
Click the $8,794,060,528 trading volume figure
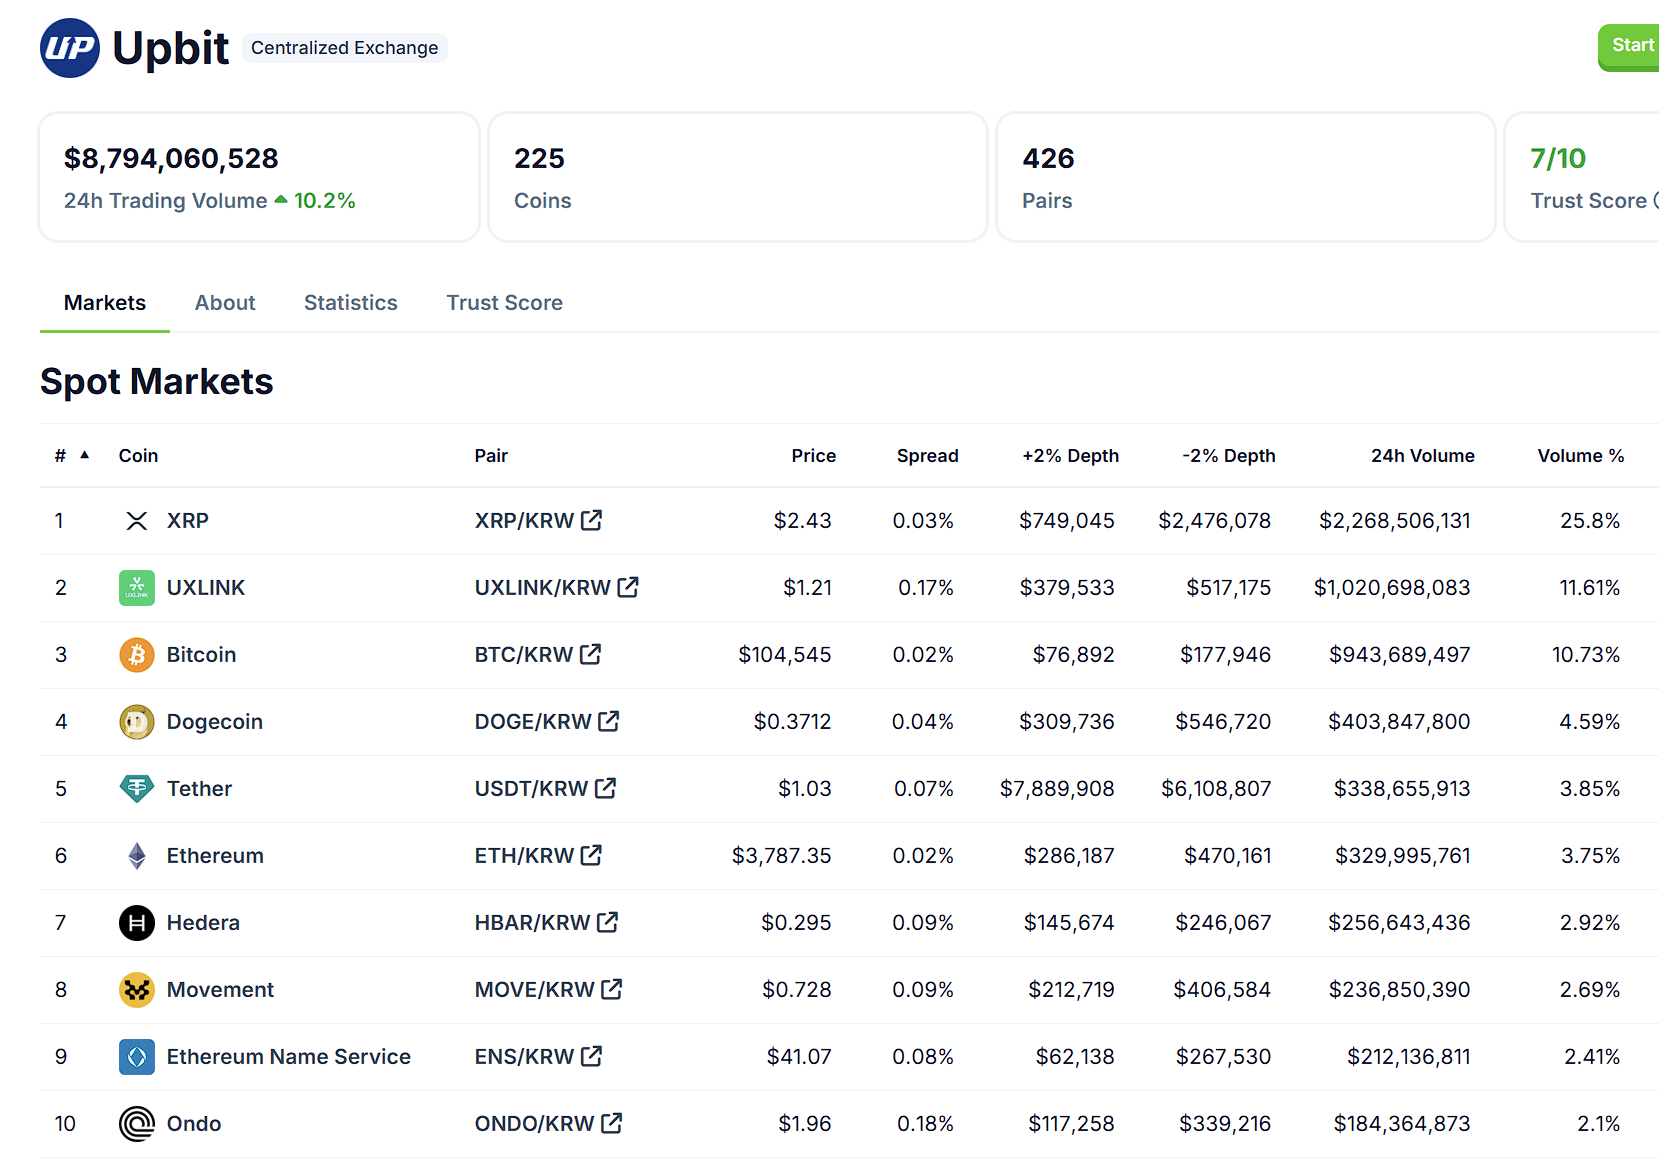click(171, 158)
